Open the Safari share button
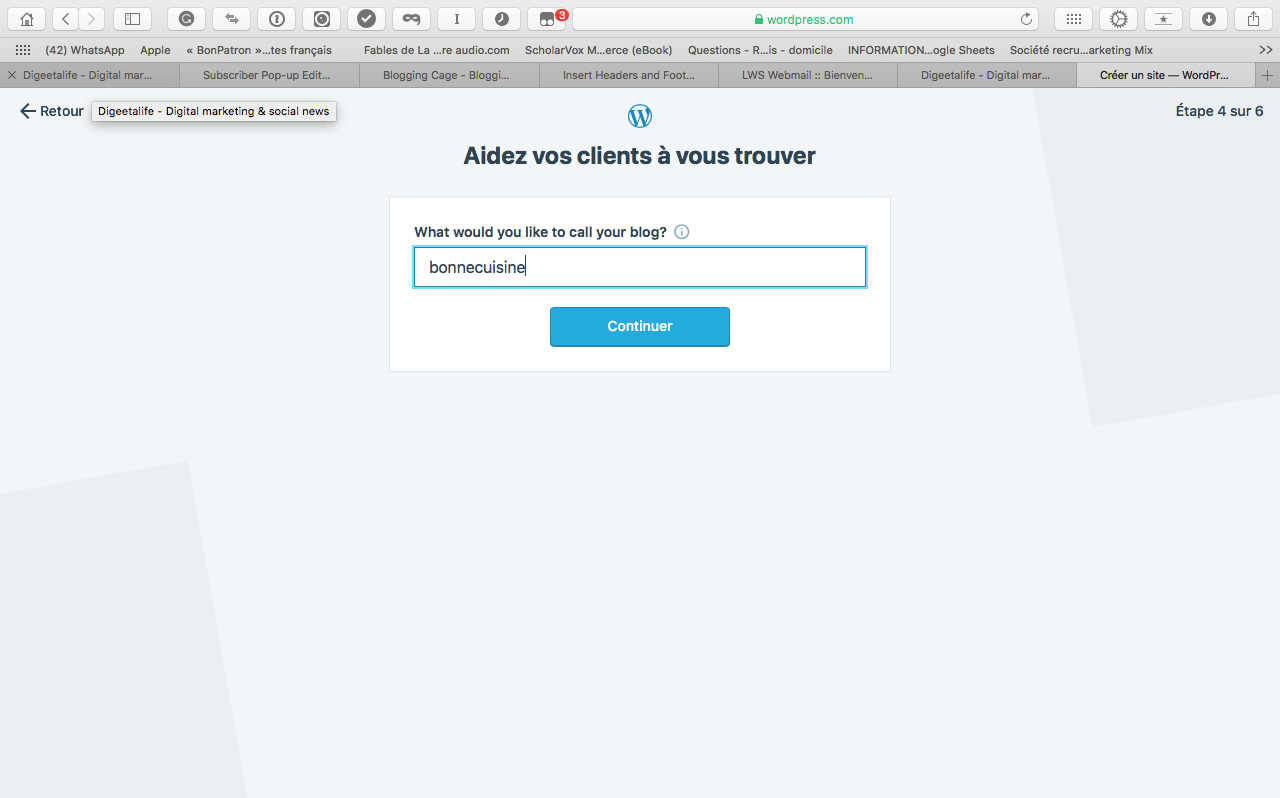 point(1253,19)
